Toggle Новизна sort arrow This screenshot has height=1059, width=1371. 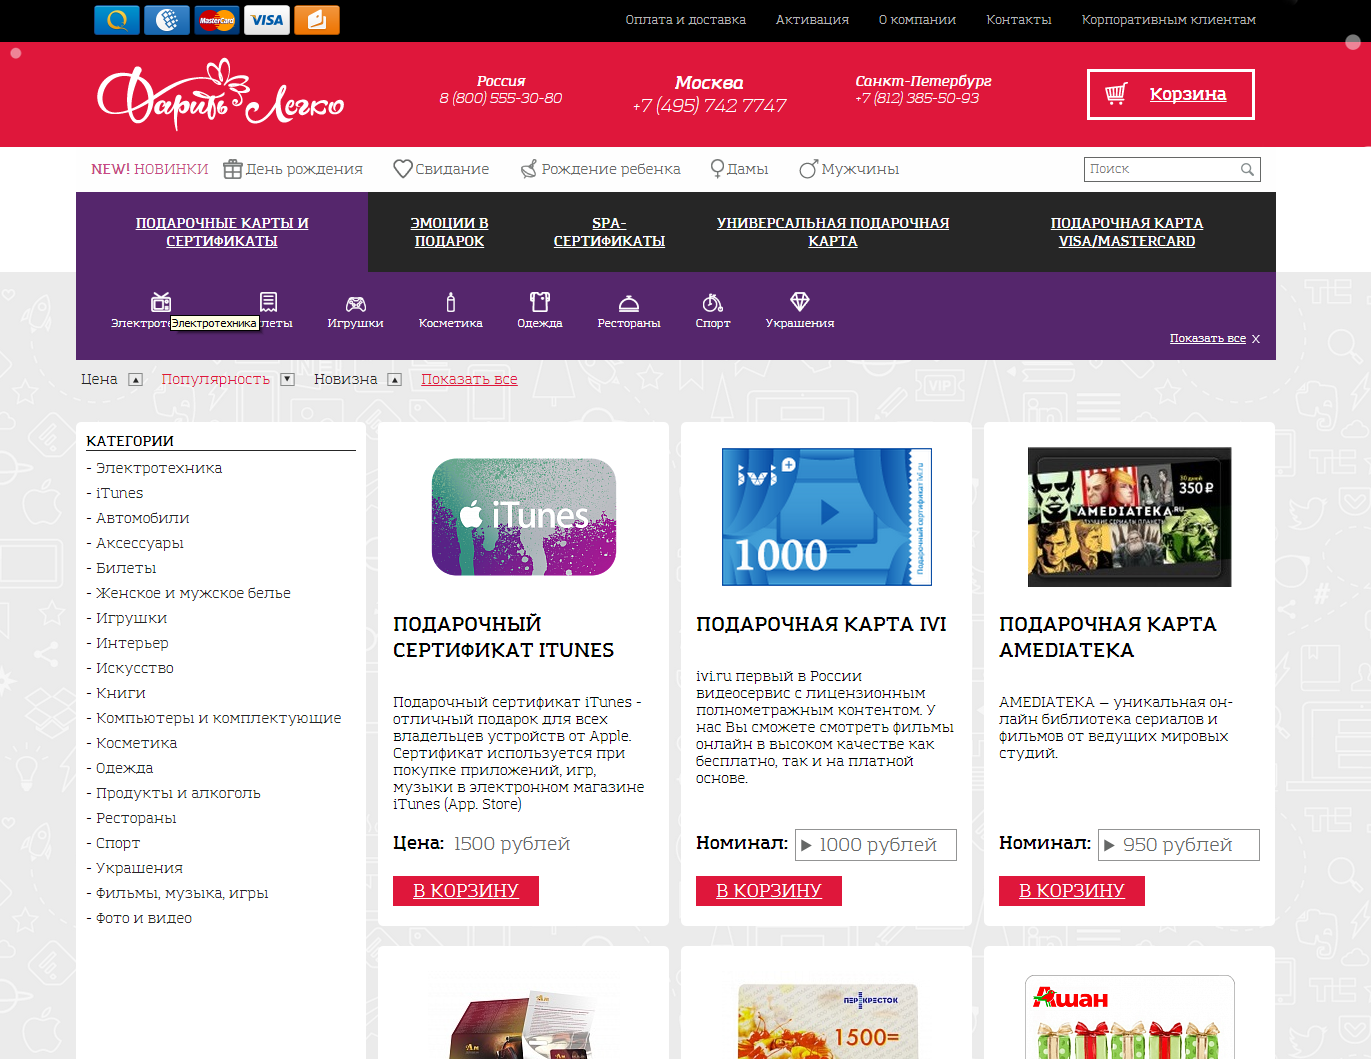tap(395, 380)
